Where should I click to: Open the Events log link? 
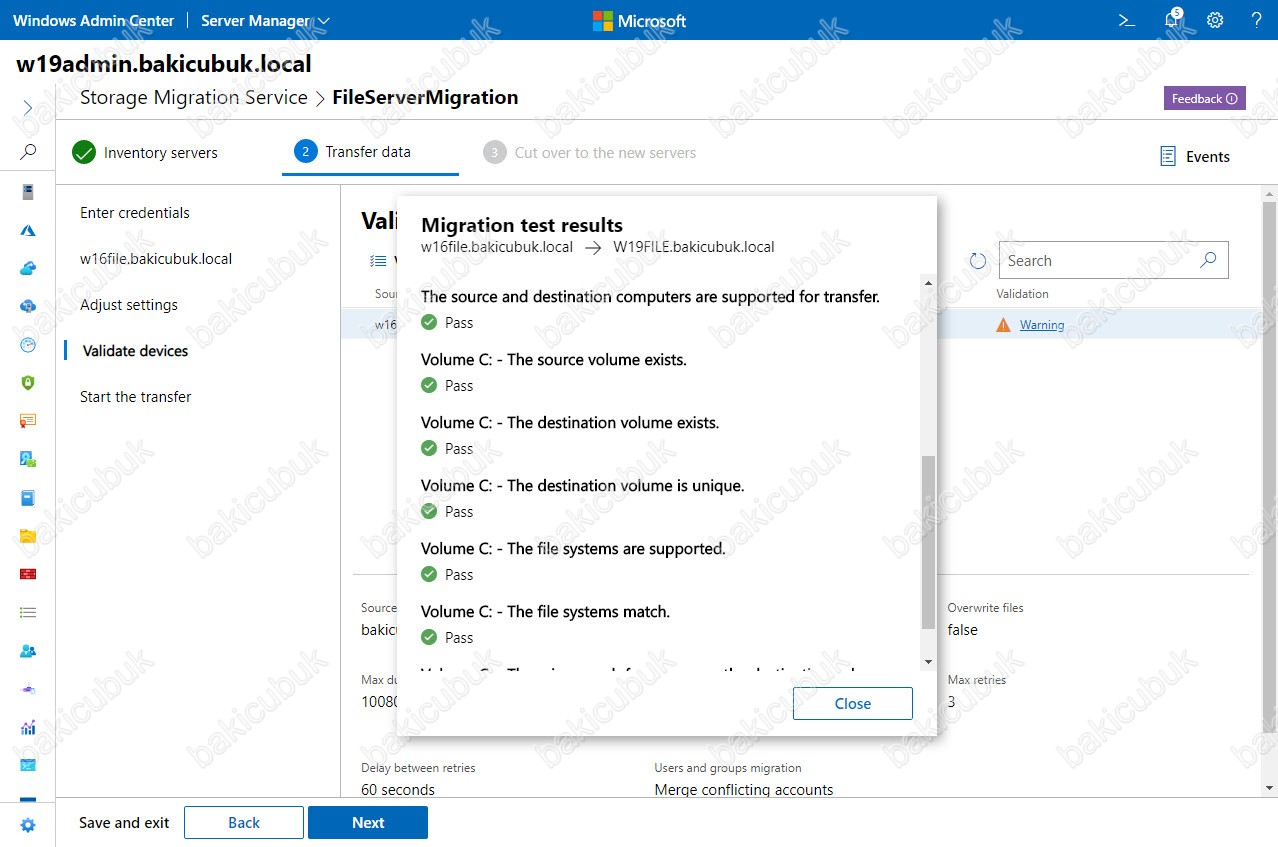1194,157
